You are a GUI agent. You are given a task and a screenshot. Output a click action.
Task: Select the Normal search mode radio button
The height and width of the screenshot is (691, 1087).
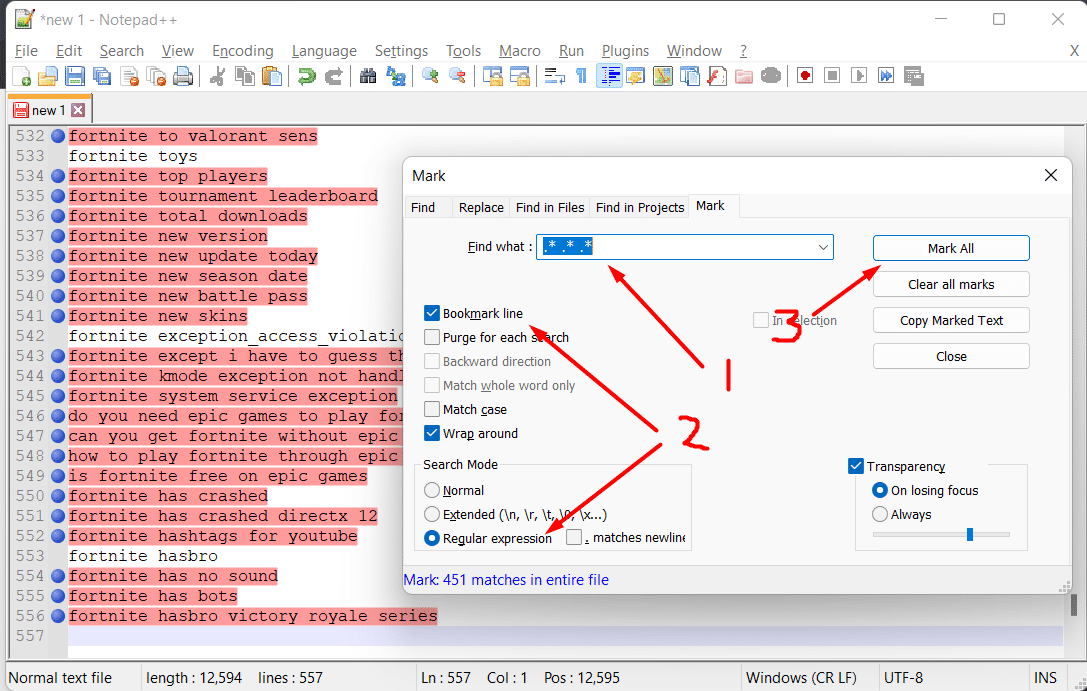(x=432, y=491)
